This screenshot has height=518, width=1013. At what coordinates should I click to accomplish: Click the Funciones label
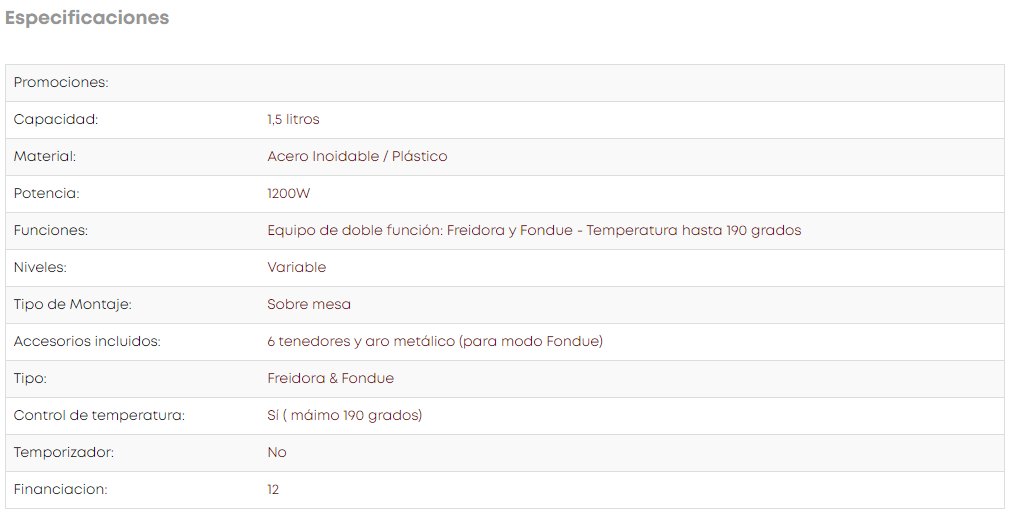click(x=50, y=231)
